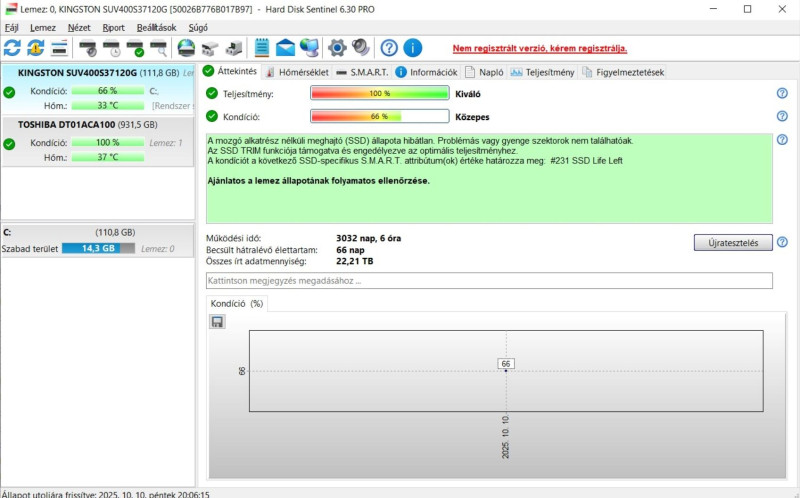Click the disk with clock test icon

111,48
